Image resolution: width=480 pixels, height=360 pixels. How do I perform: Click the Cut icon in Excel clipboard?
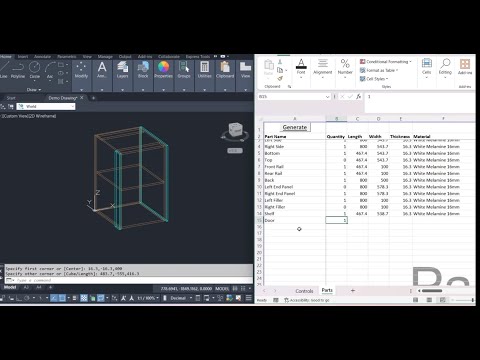coord(280,62)
